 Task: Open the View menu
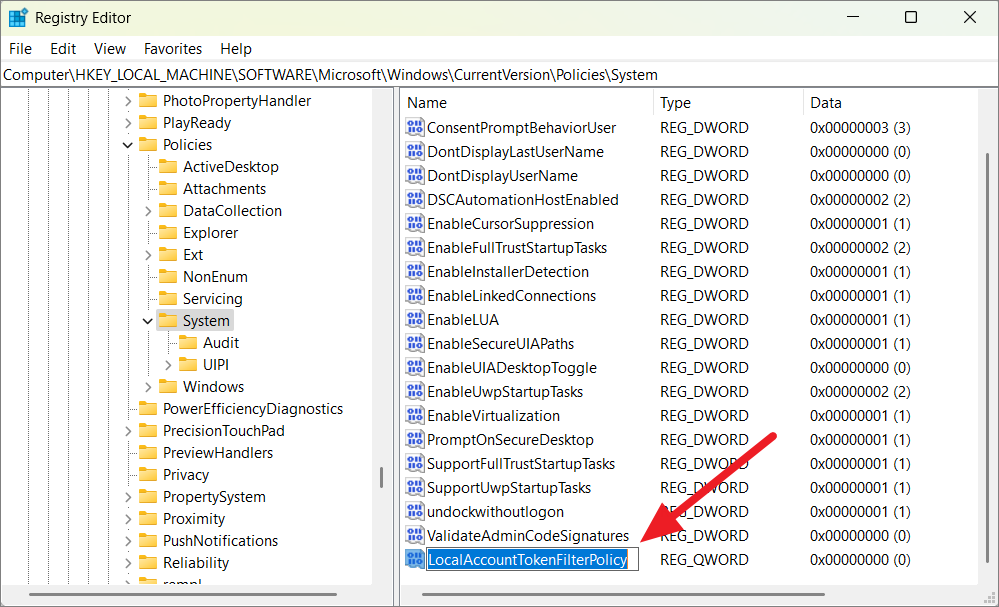[x=110, y=49]
